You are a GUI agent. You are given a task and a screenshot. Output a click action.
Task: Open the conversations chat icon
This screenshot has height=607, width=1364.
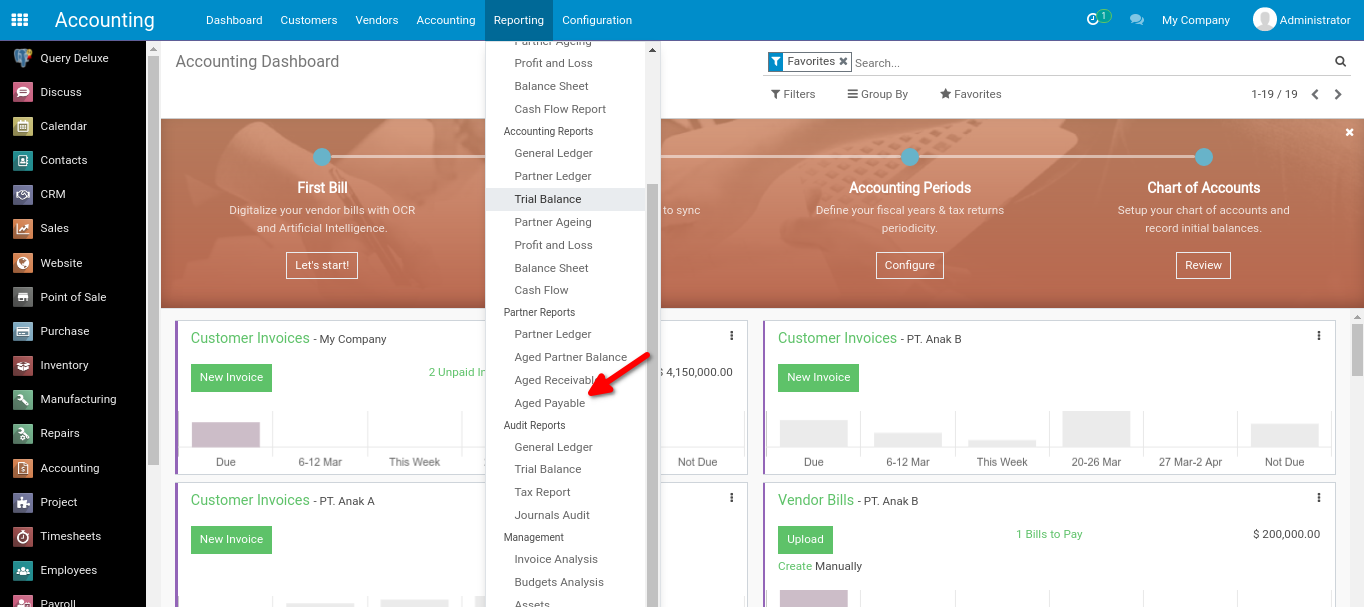pos(1136,20)
